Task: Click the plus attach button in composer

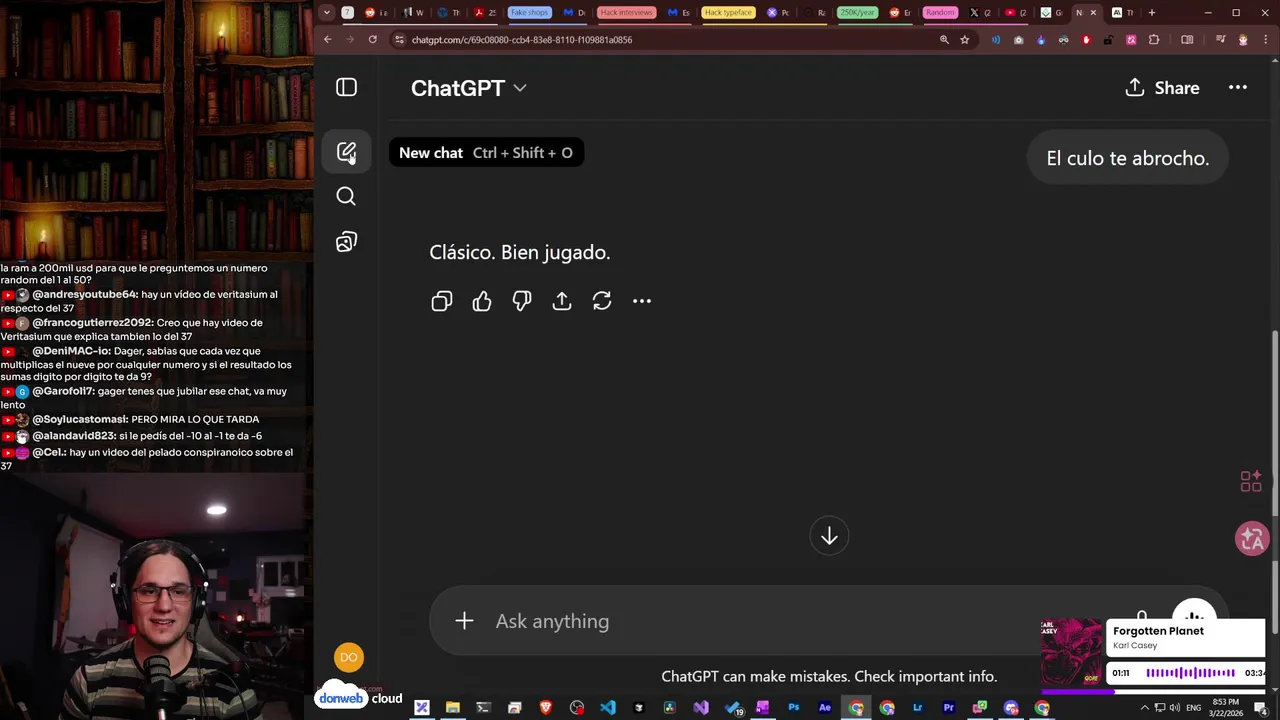Action: tap(464, 621)
